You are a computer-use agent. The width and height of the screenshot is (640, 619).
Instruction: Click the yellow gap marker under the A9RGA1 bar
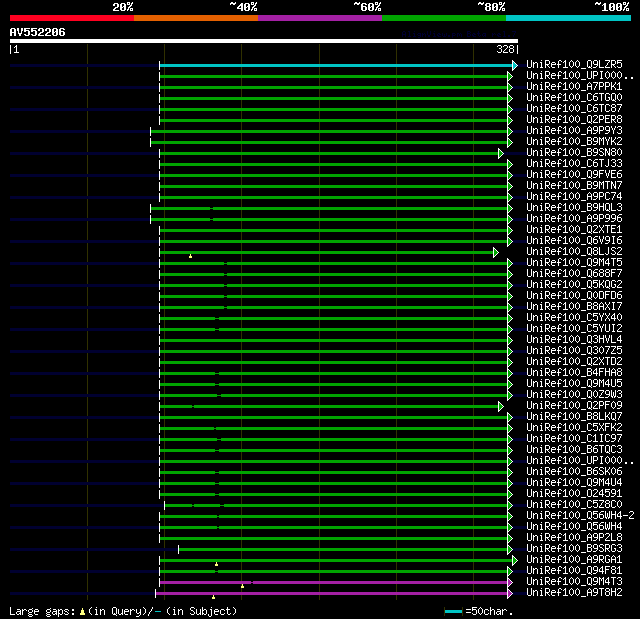[x=216, y=564]
